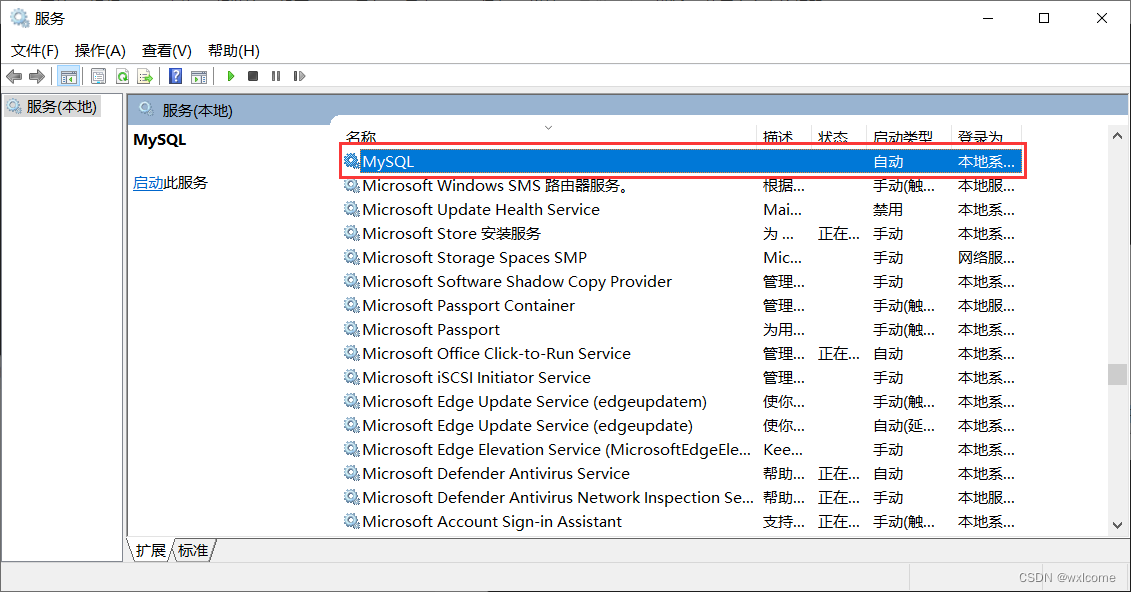The height and width of the screenshot is (592, 1131).
Task: Switch to the 标准 tab
Action: point(193,551)
